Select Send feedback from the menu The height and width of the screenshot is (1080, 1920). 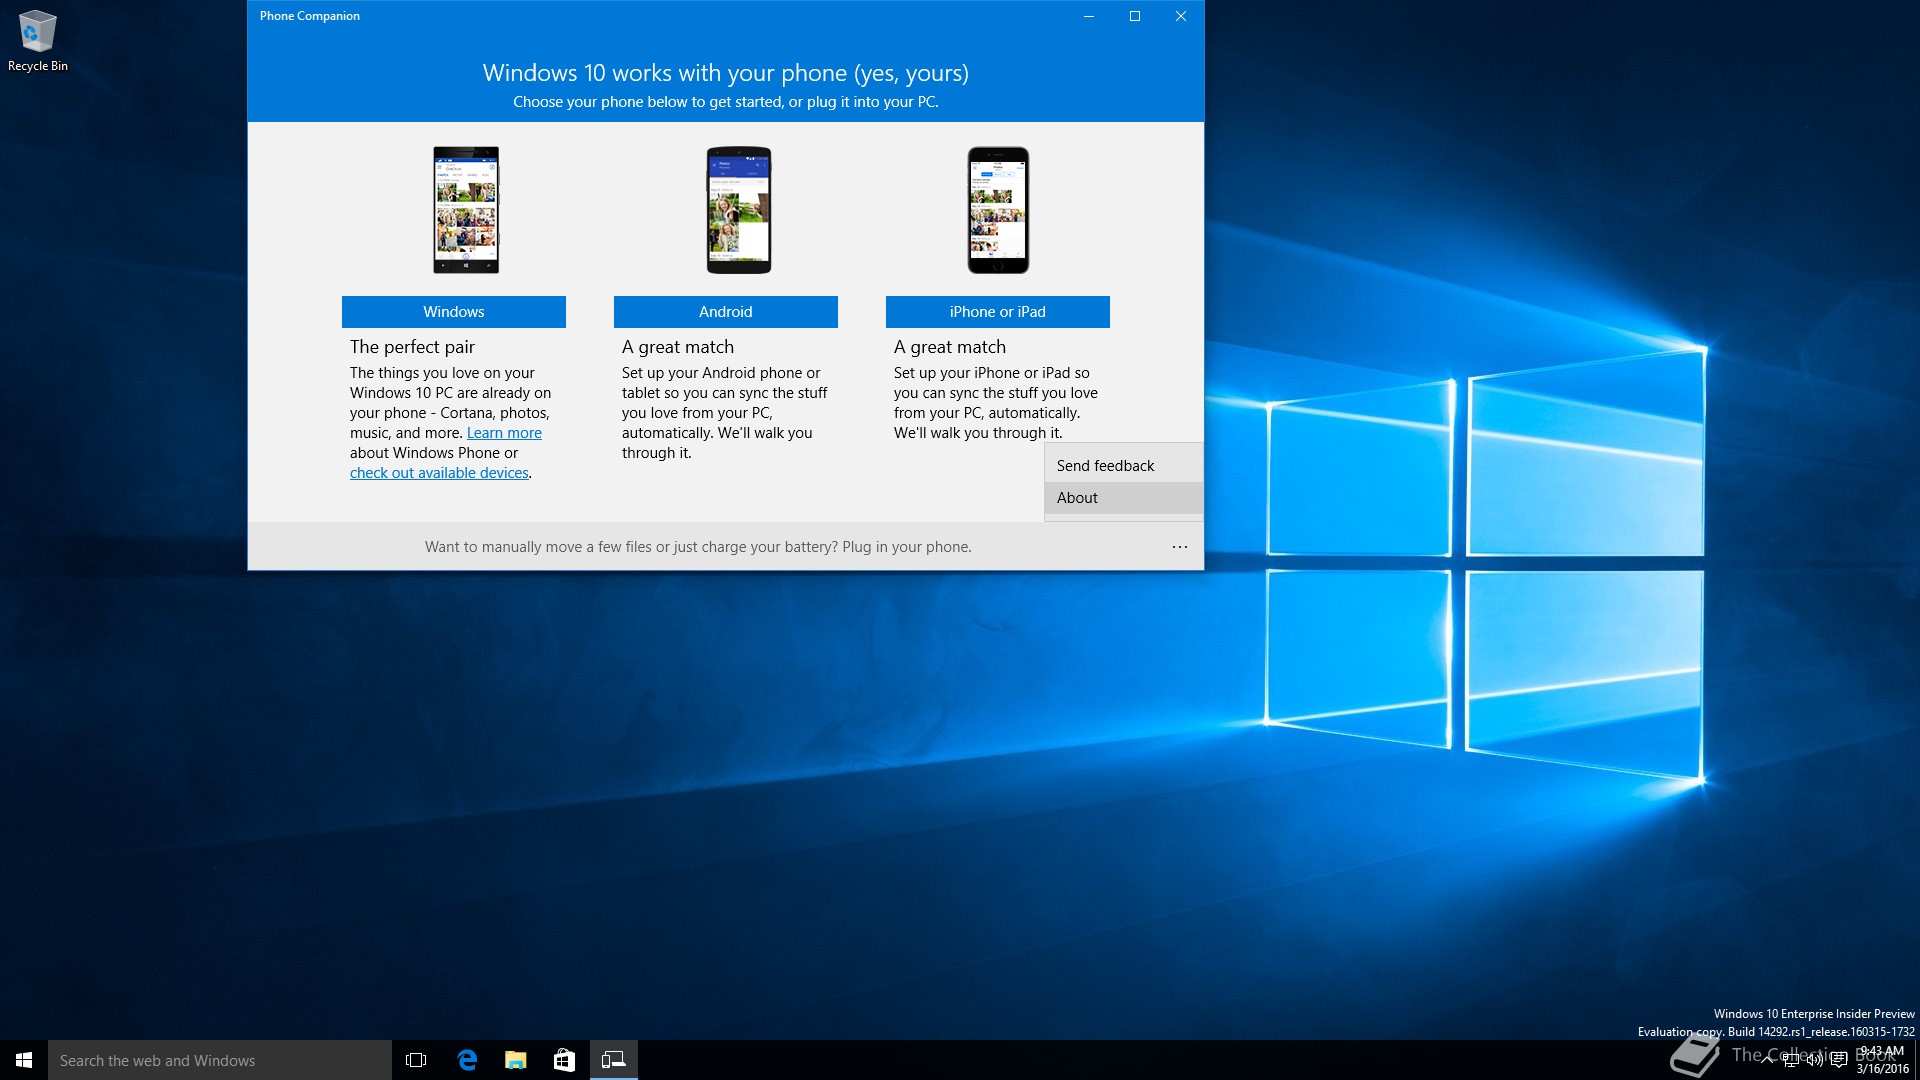[x=1105, y=466]
